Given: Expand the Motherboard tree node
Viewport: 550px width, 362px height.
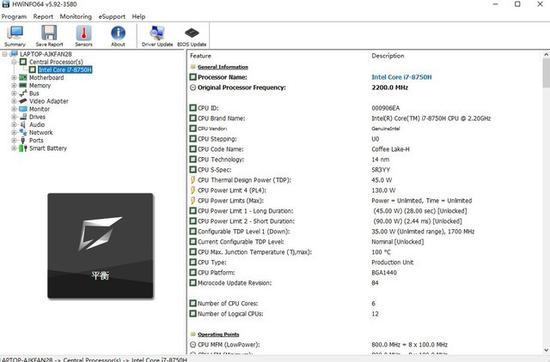Looking at the screenshot, I should 14,78.
